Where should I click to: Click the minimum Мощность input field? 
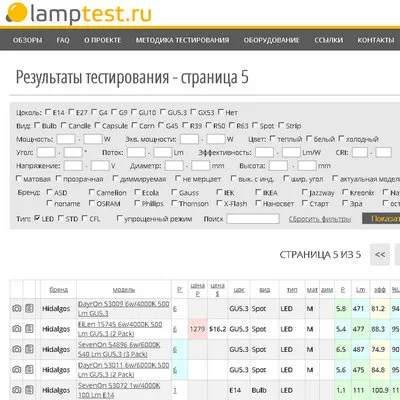pos(66,139)
